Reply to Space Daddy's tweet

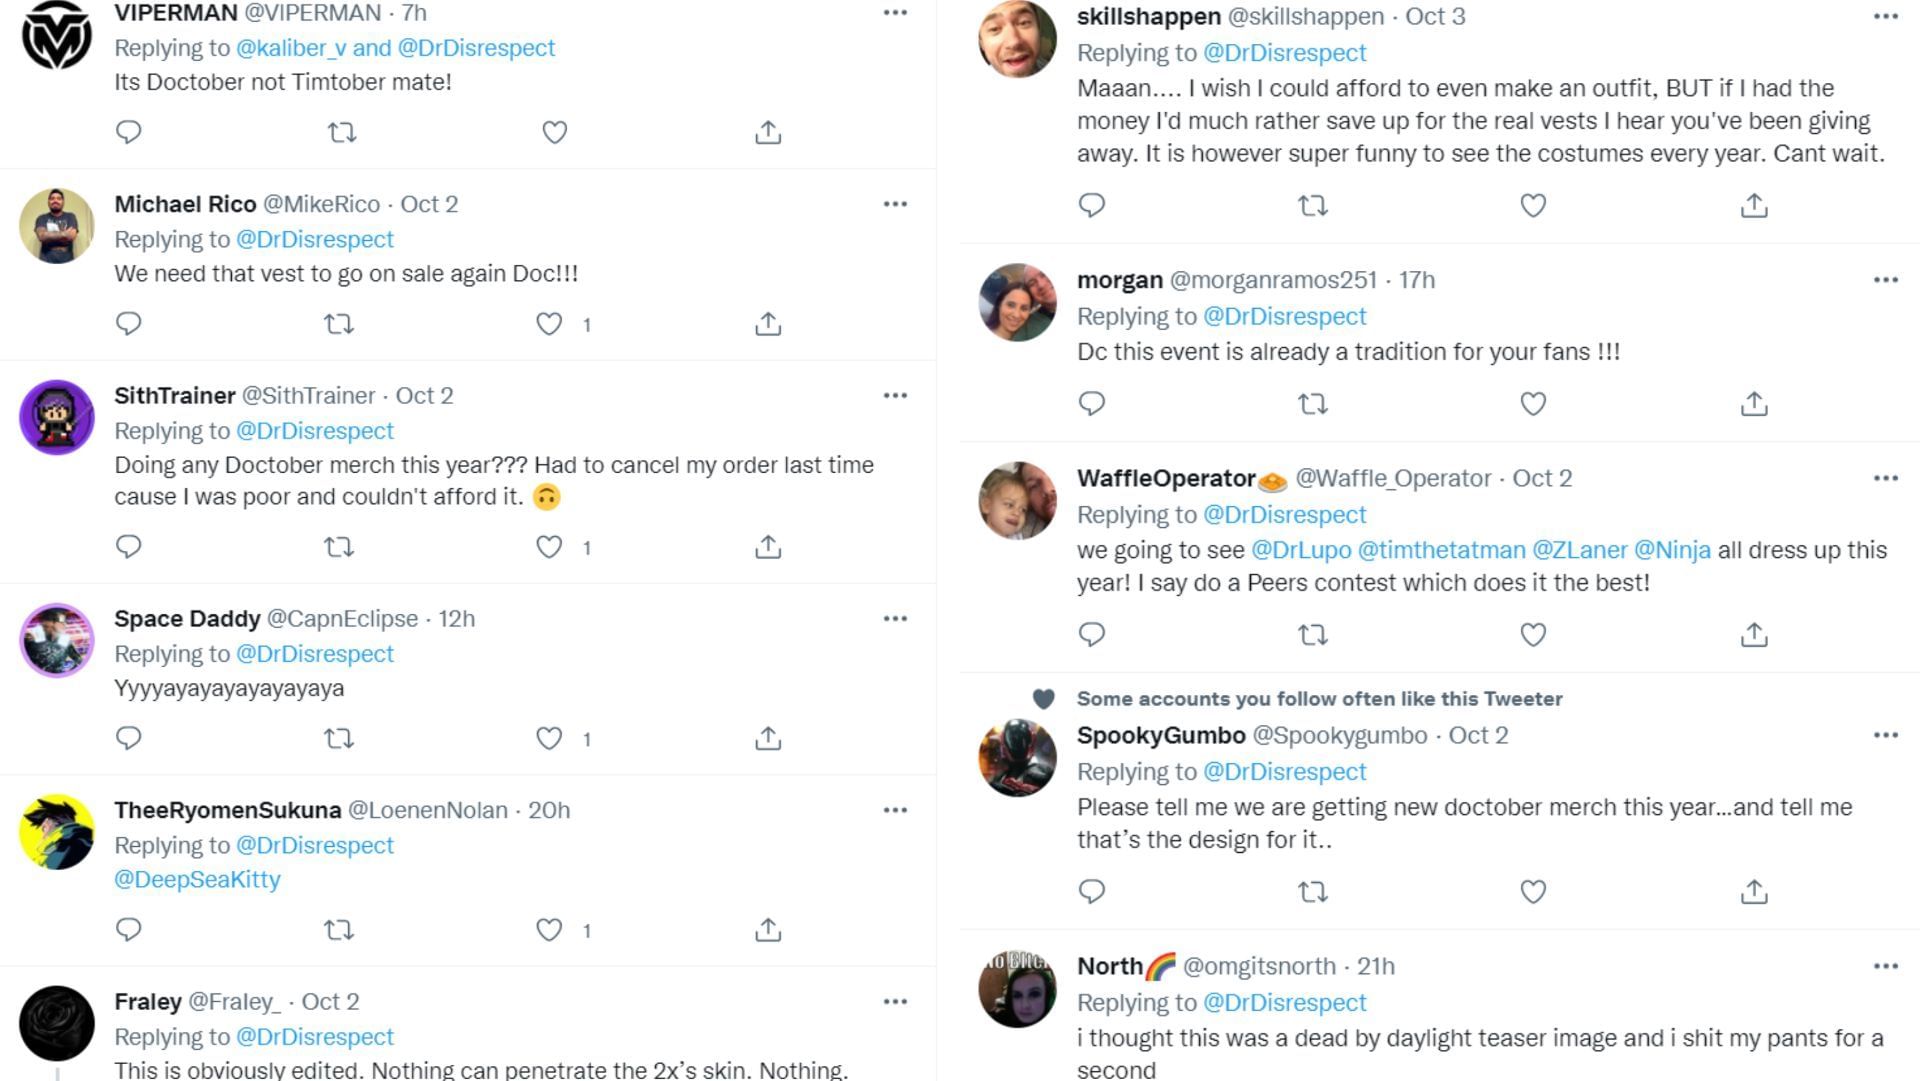point(129,738)
